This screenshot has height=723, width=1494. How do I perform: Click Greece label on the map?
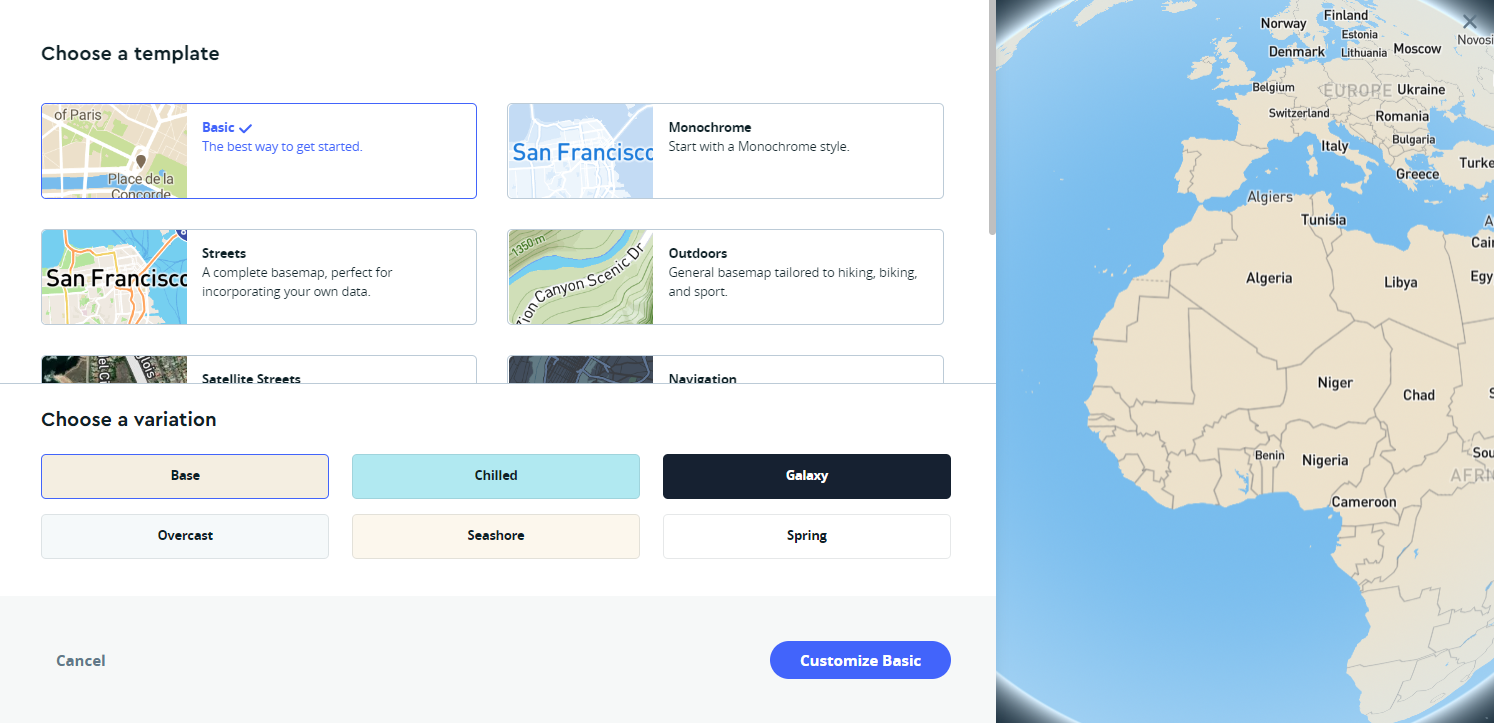point(1417,174)
